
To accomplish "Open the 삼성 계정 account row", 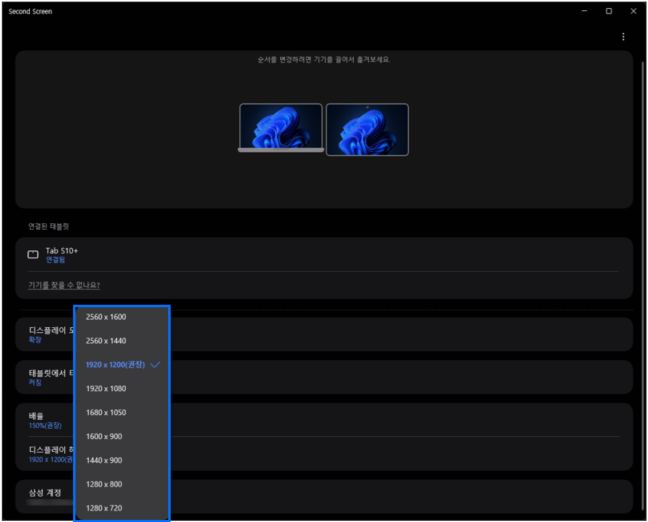I will click(400, 495).
